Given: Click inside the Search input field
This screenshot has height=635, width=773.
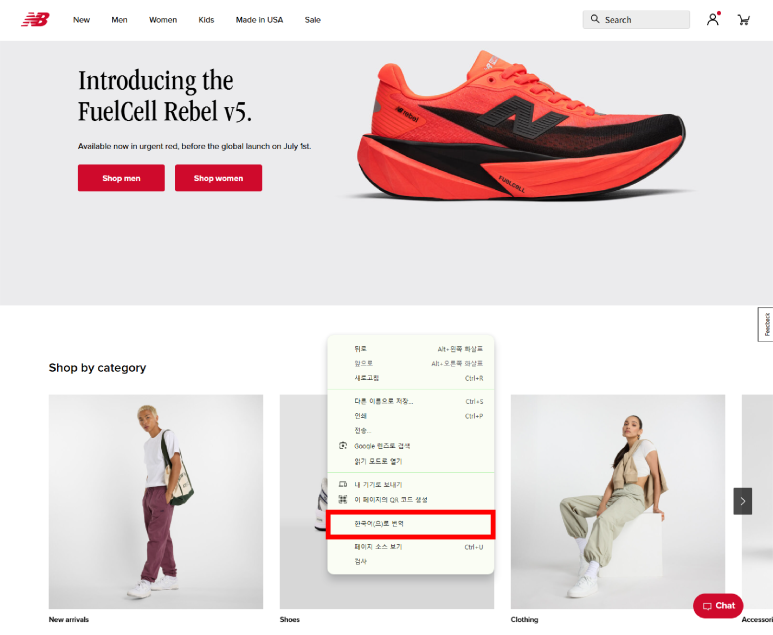Looking at the screenshot, I should click(636, 20).
